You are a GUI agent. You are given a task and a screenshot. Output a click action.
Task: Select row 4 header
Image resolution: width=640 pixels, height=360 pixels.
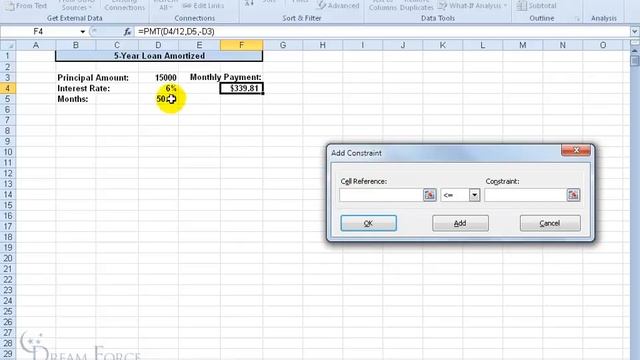click(x=7, y=88)
